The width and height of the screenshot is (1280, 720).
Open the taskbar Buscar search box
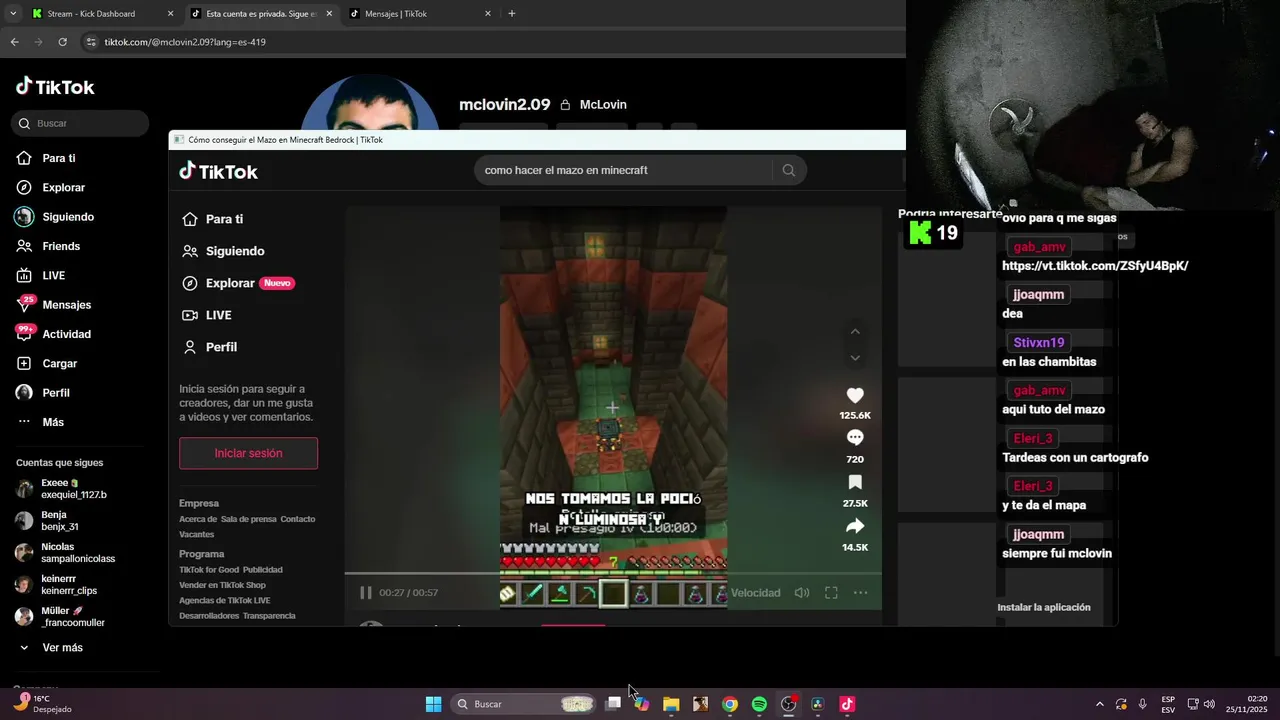(x=524, y=704)
